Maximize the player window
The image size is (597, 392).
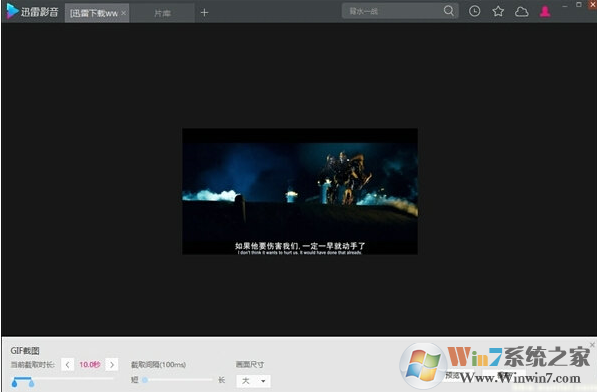tap(579, 5)
